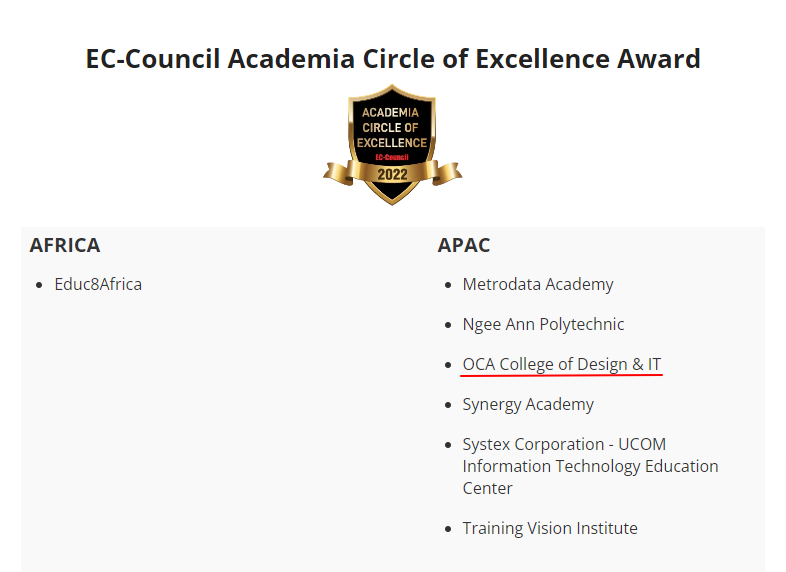Select the bullet beside Educ8Africa
786x572 pixels.
[x=40, y=285]
